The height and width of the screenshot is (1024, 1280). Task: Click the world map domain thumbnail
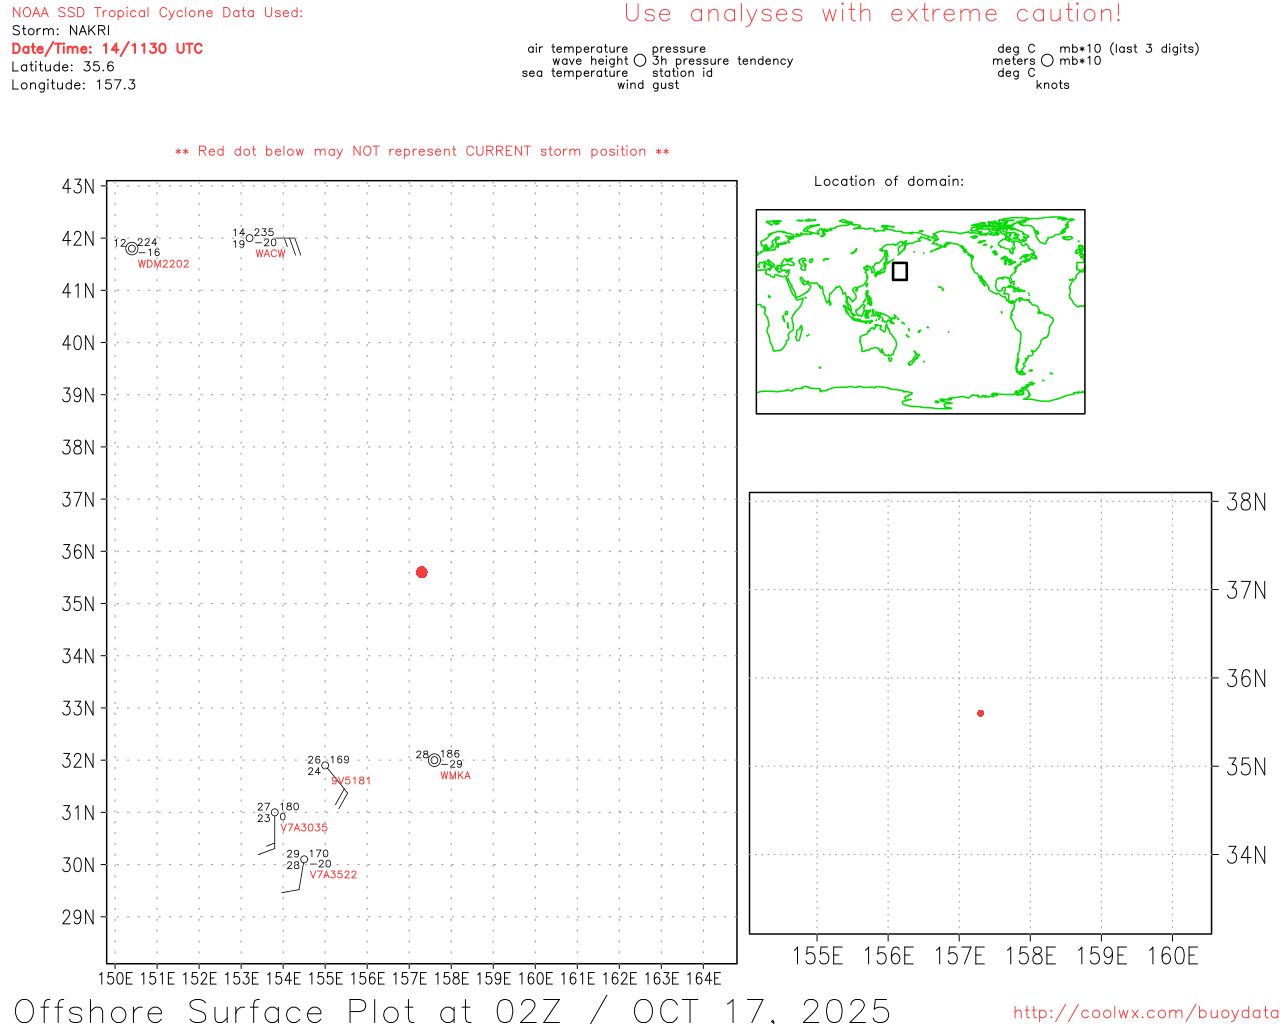920,312
